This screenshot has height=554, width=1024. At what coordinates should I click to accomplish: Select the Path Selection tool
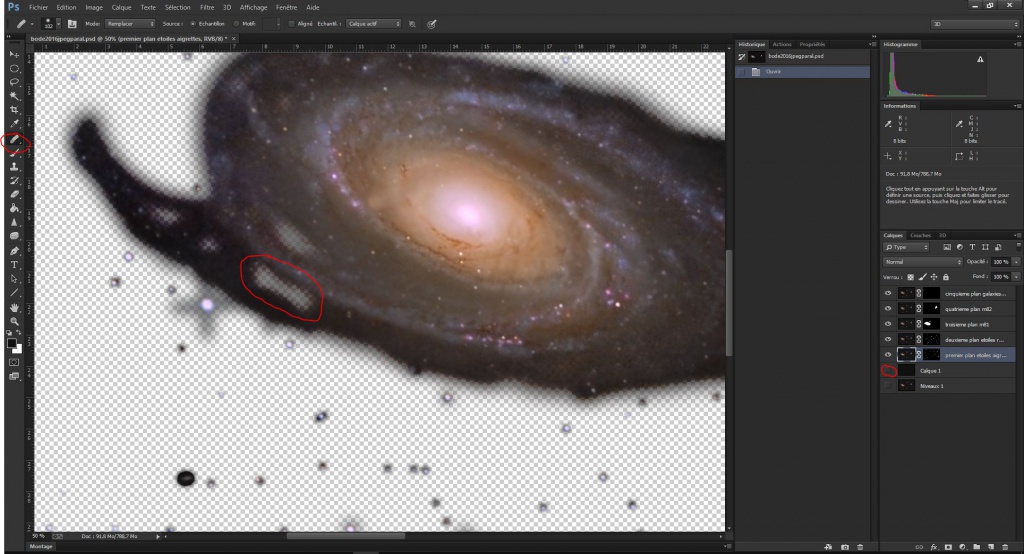14,279
